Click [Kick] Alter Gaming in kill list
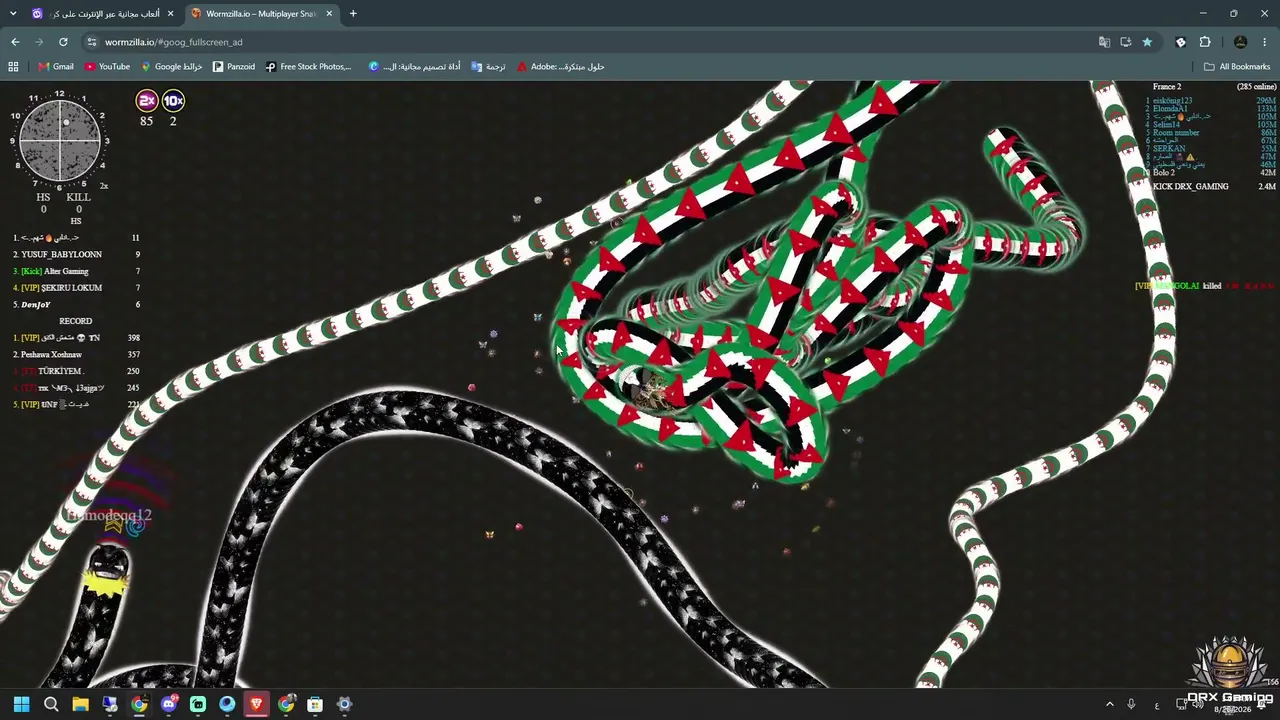Screen dimensions: 1280x720 (55, 272)
